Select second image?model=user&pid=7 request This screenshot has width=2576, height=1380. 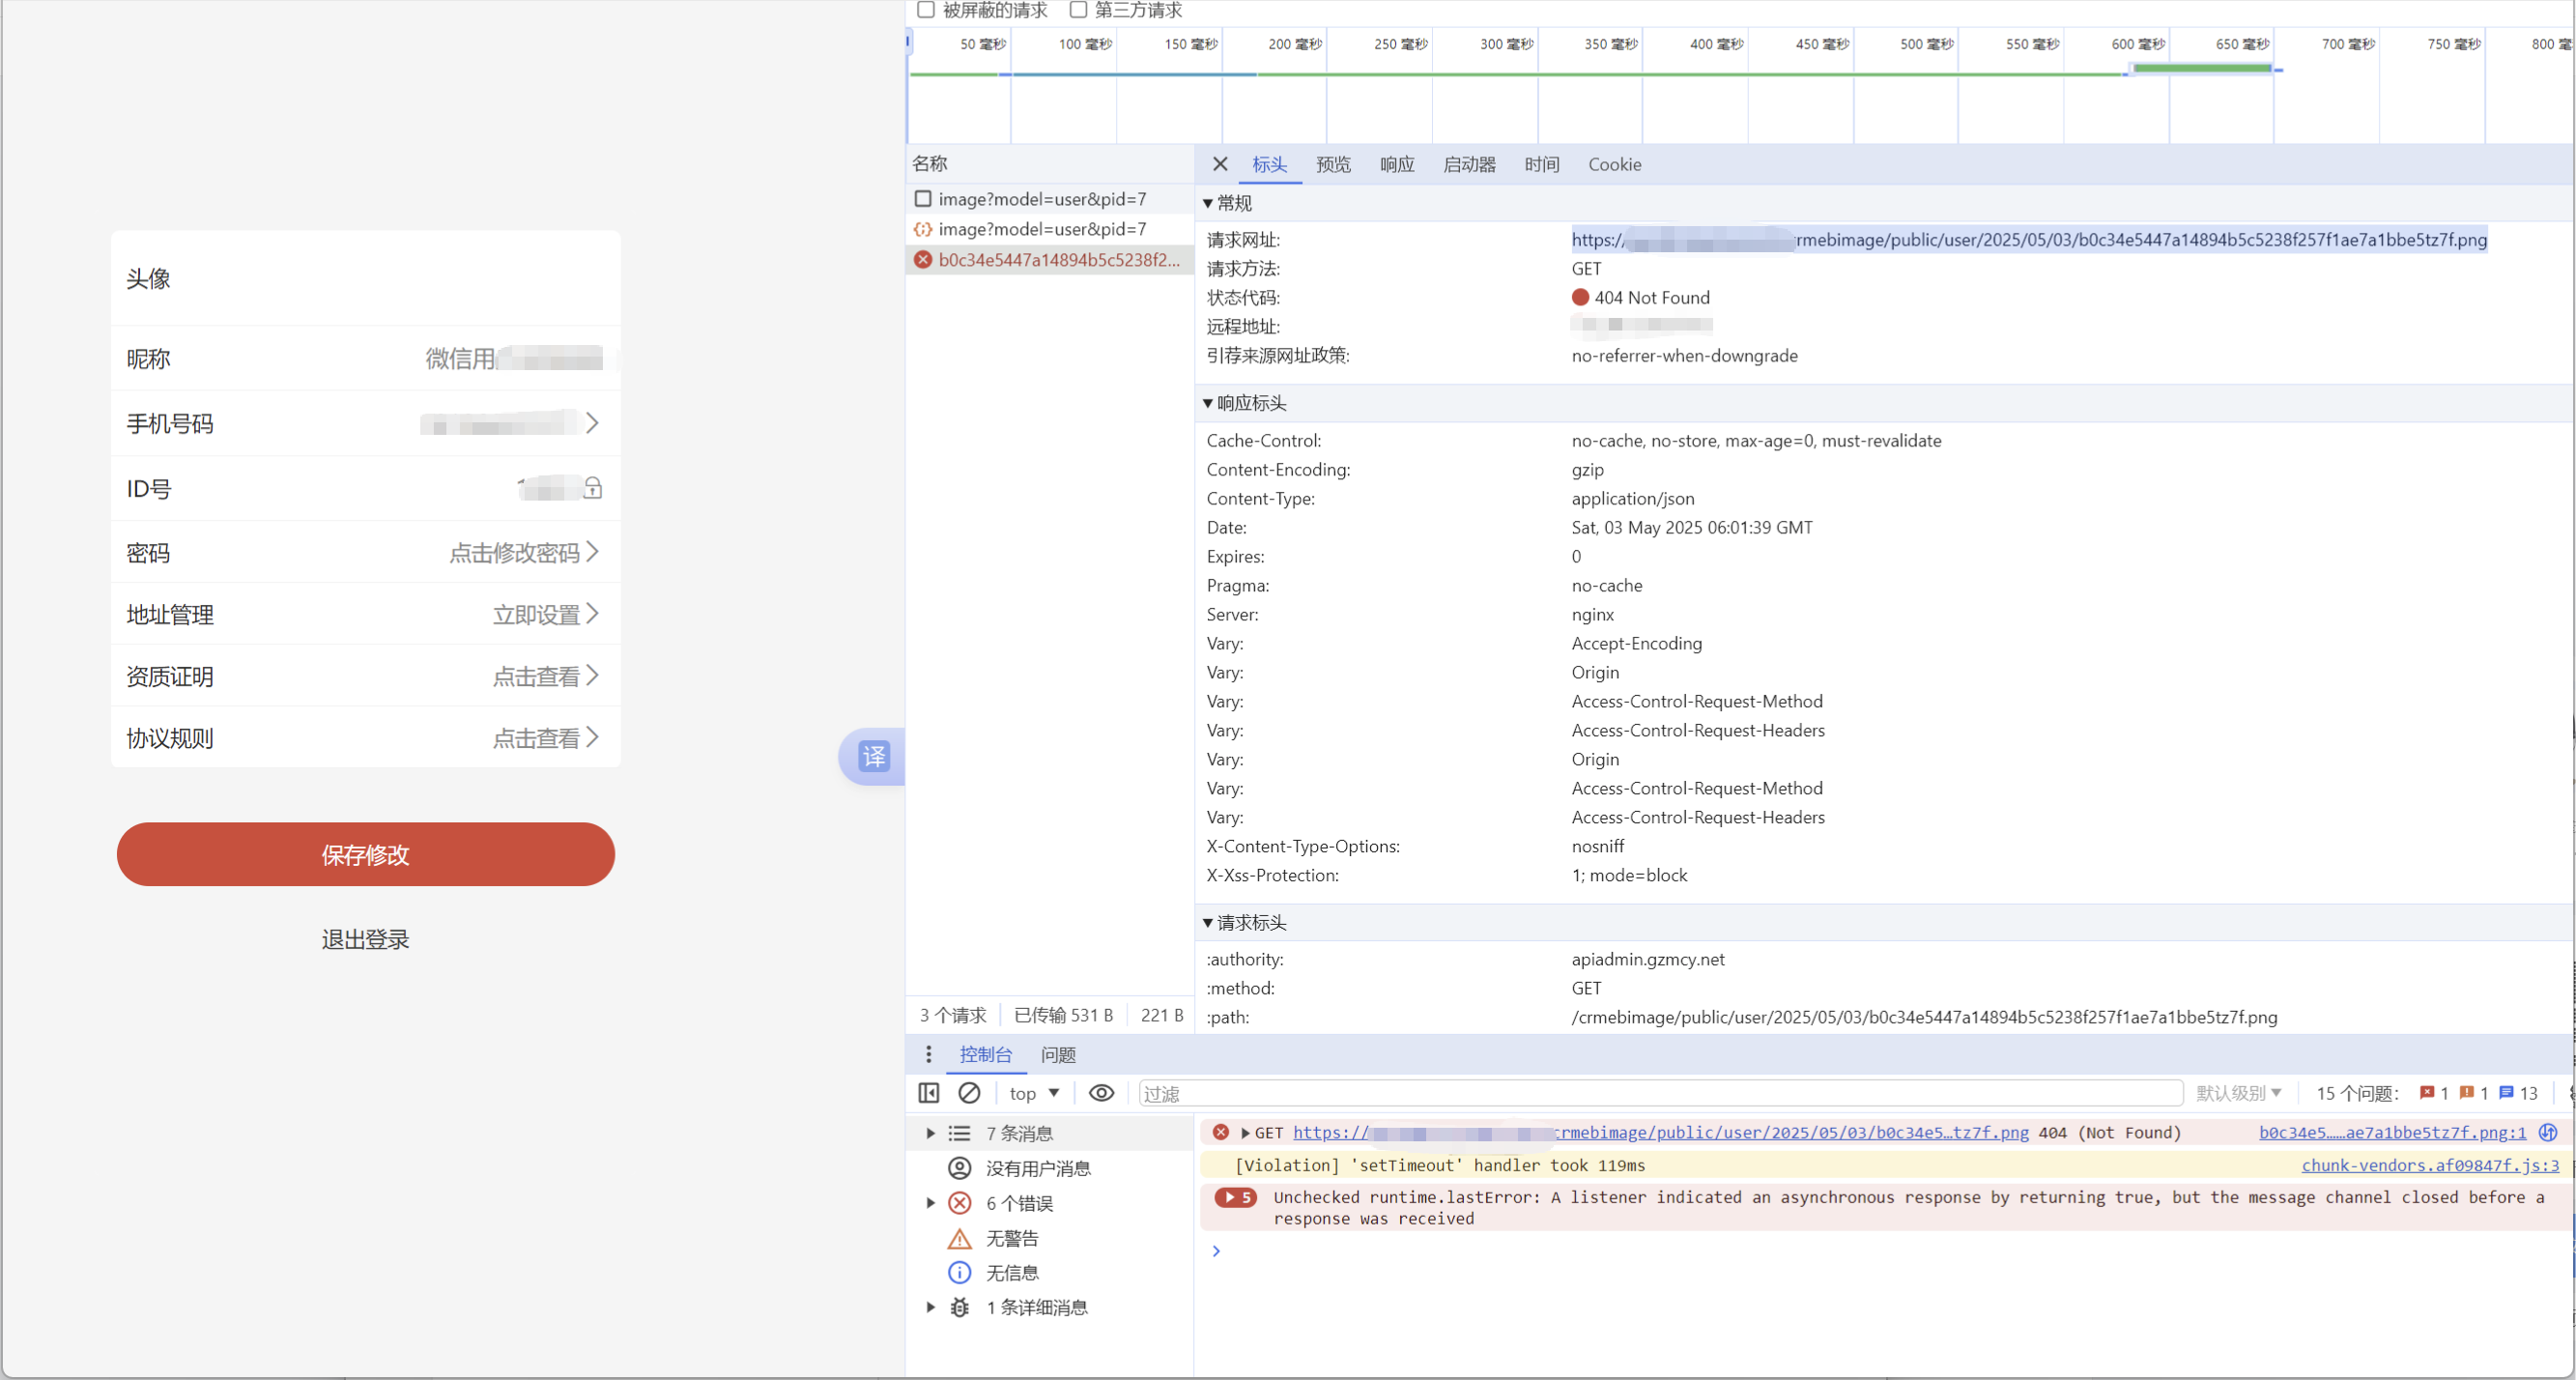(1049, 229)
